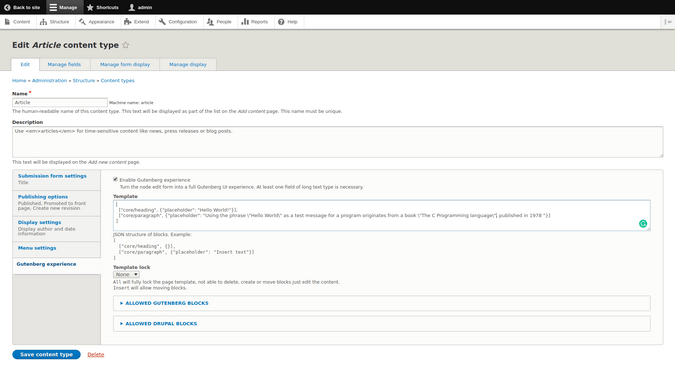Viewport: 675px width, 367px height.
Task: Click the Structure breadcrumb link
Action: (x=84, y=80)
